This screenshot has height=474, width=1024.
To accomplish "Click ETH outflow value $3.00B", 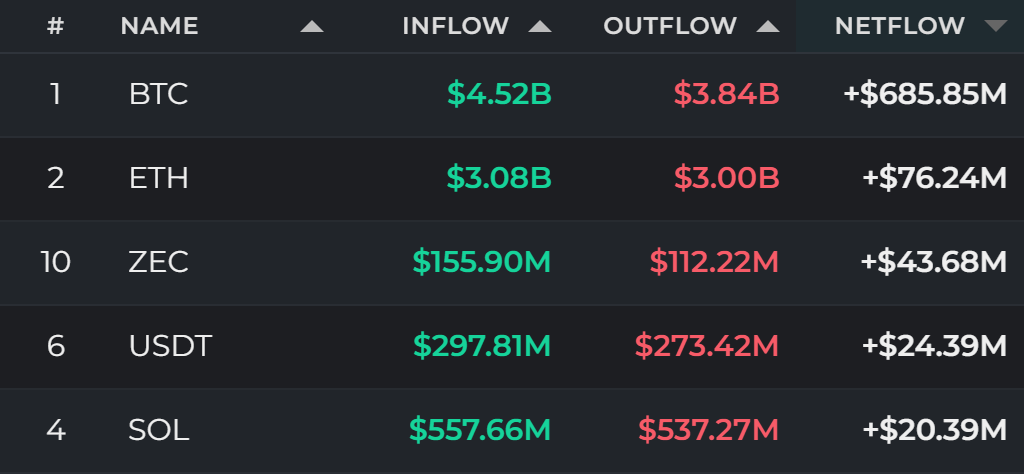I will coord(727,178).
